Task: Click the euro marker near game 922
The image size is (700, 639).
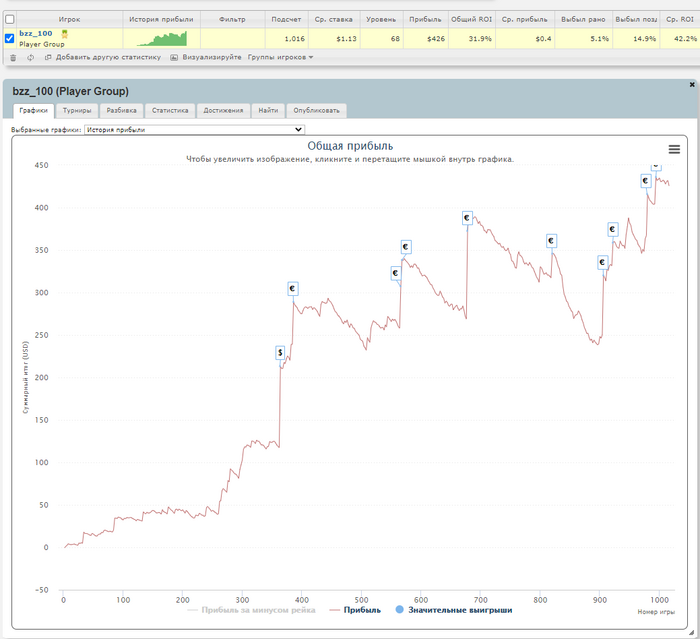Action: tap(613, 229)
